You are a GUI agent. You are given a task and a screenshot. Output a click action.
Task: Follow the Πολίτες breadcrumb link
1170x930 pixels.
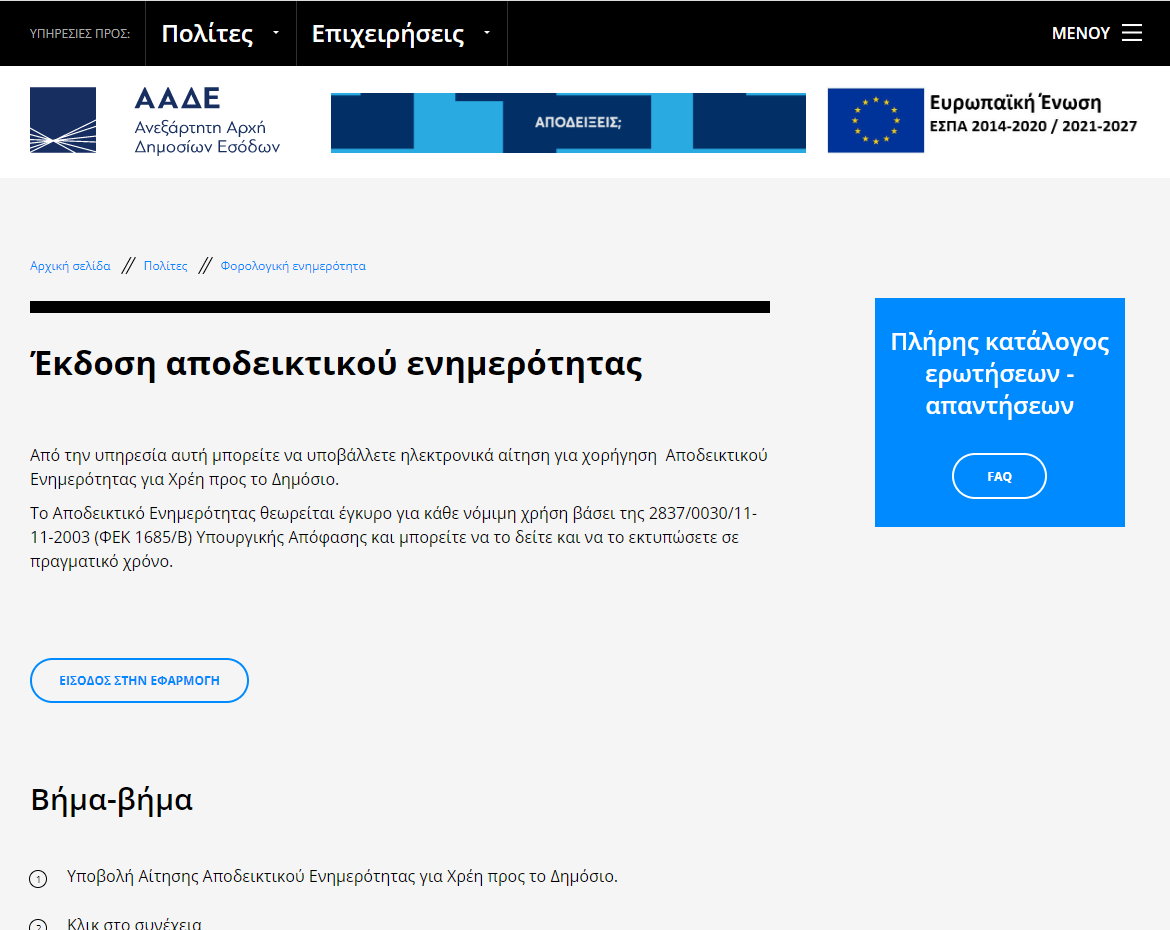tap(166, 266)
